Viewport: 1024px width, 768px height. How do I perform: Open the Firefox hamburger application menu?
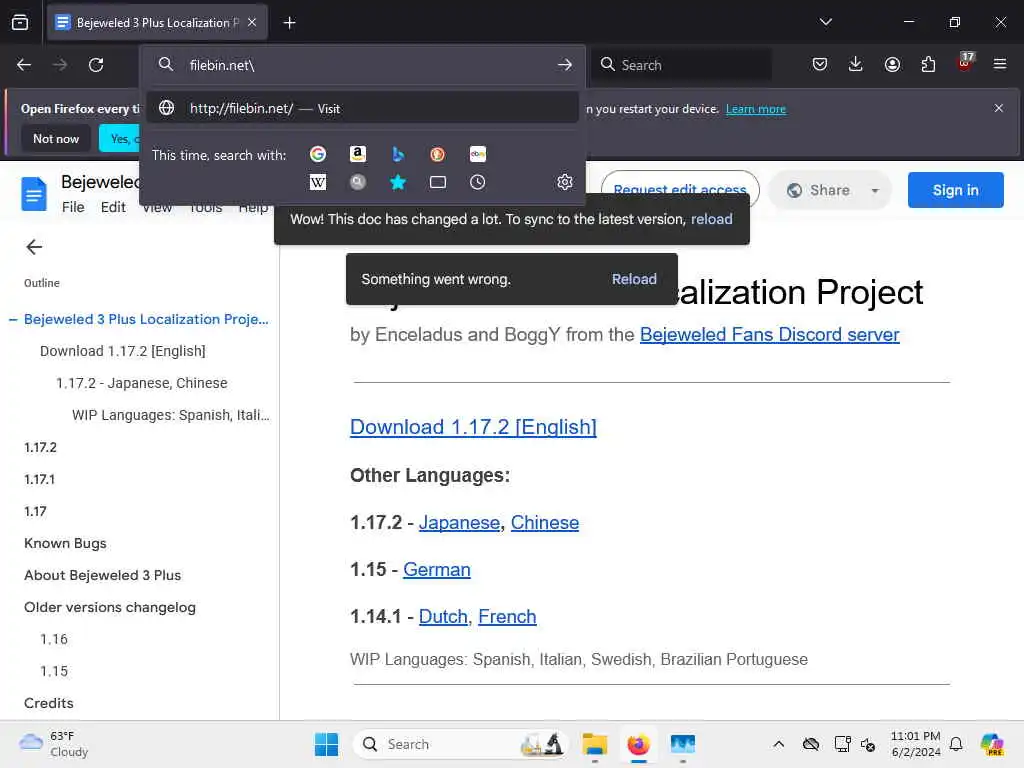[x=1000, y=64]
